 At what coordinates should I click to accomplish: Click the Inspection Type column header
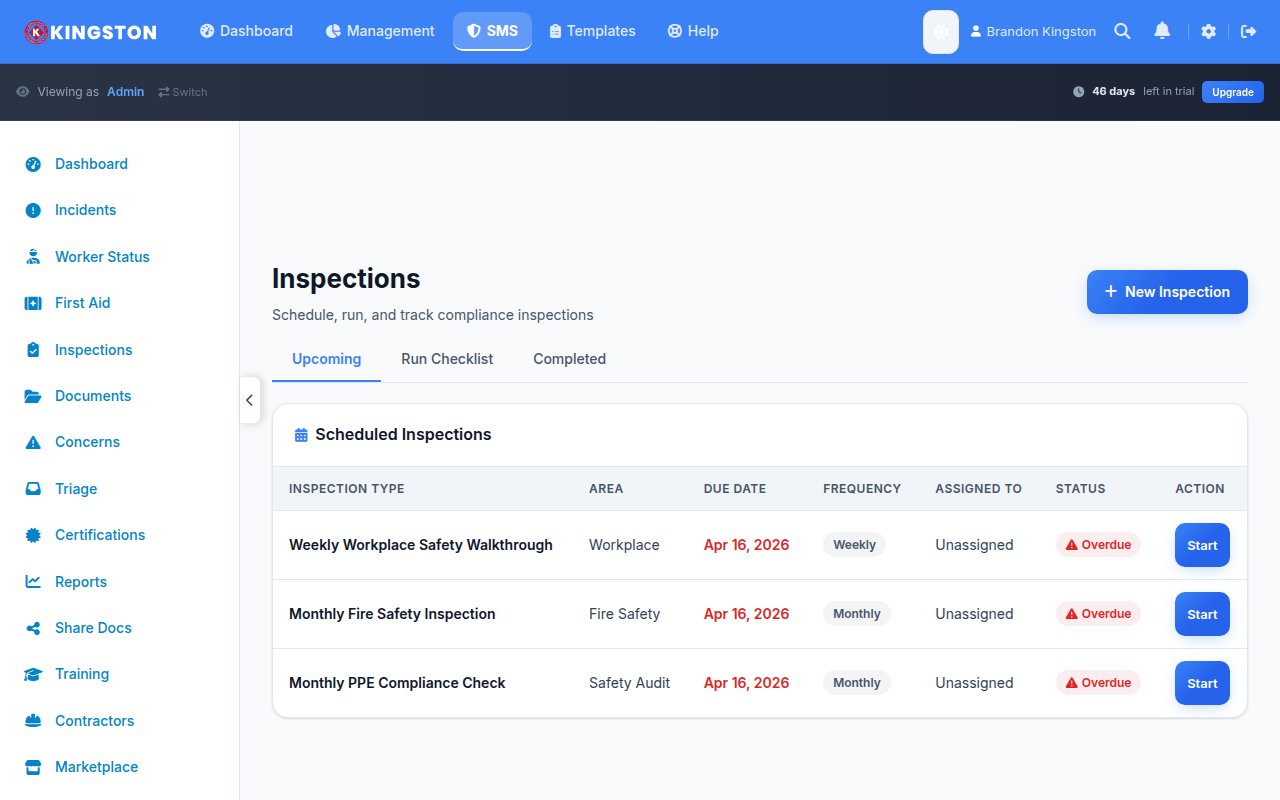(x=347, y=489)
